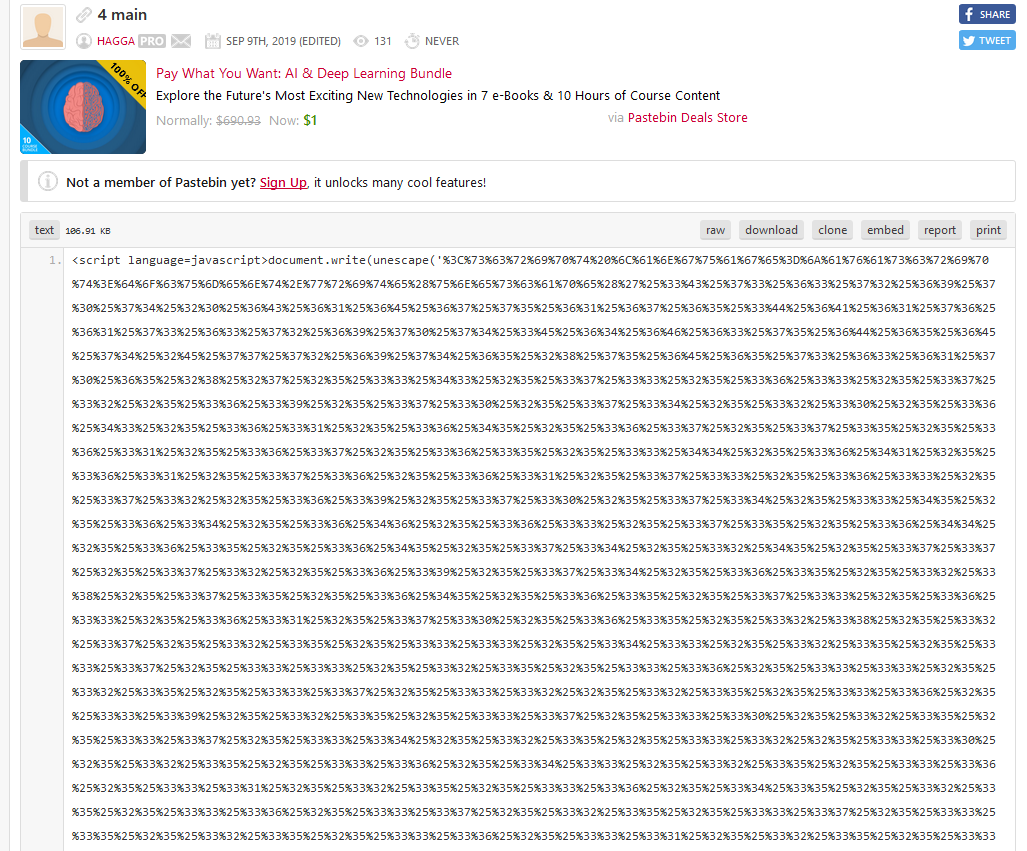Click the PRO badge next to HAGGA

152,41
